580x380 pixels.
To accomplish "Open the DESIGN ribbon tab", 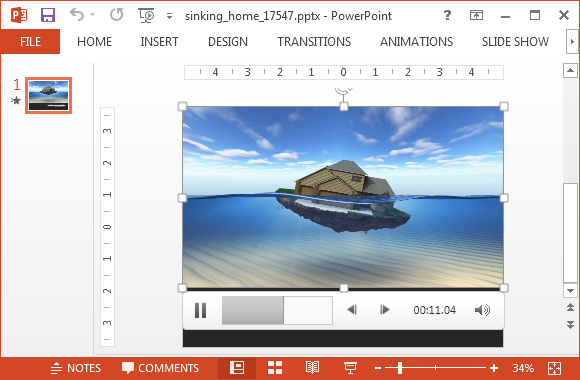I will pos(228,41).
